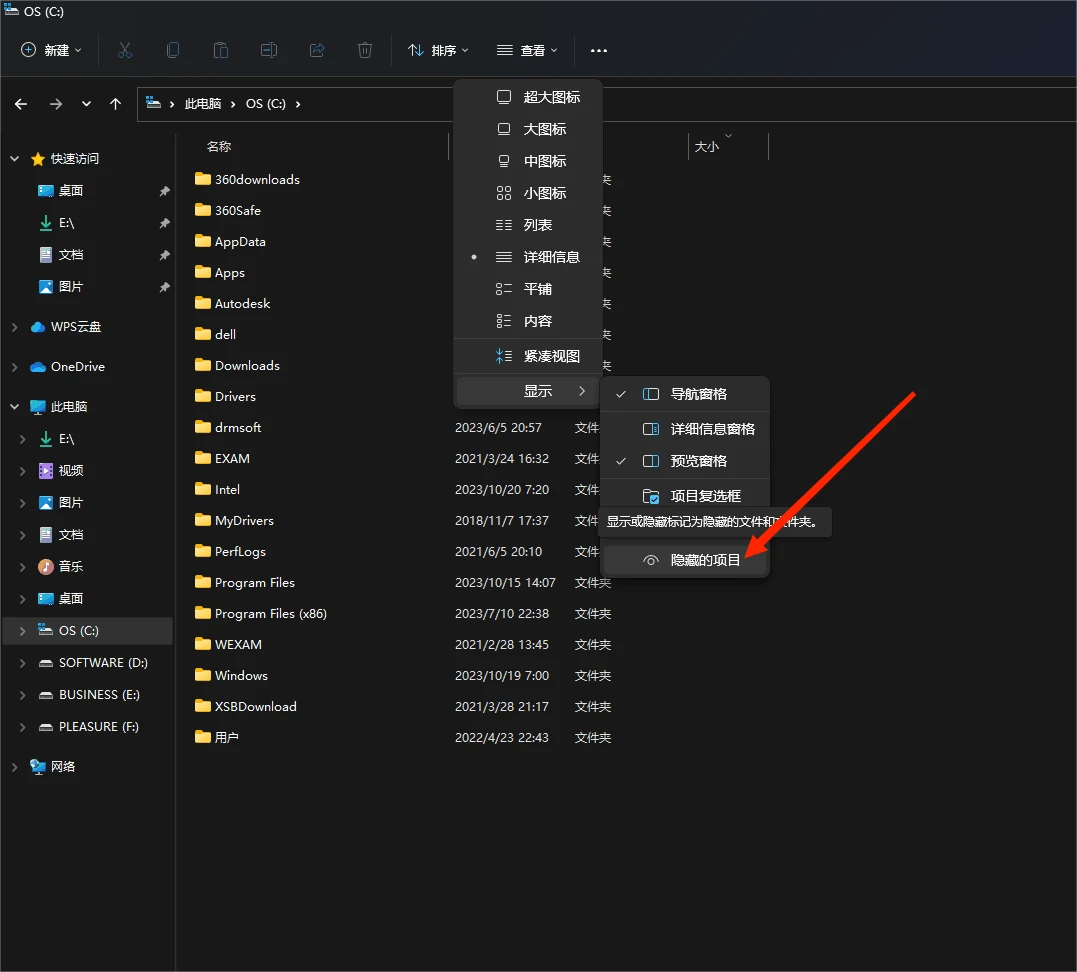Select the Downloads folder
The width and height of the screenshot is (1077, 972).
pos(247,365)
